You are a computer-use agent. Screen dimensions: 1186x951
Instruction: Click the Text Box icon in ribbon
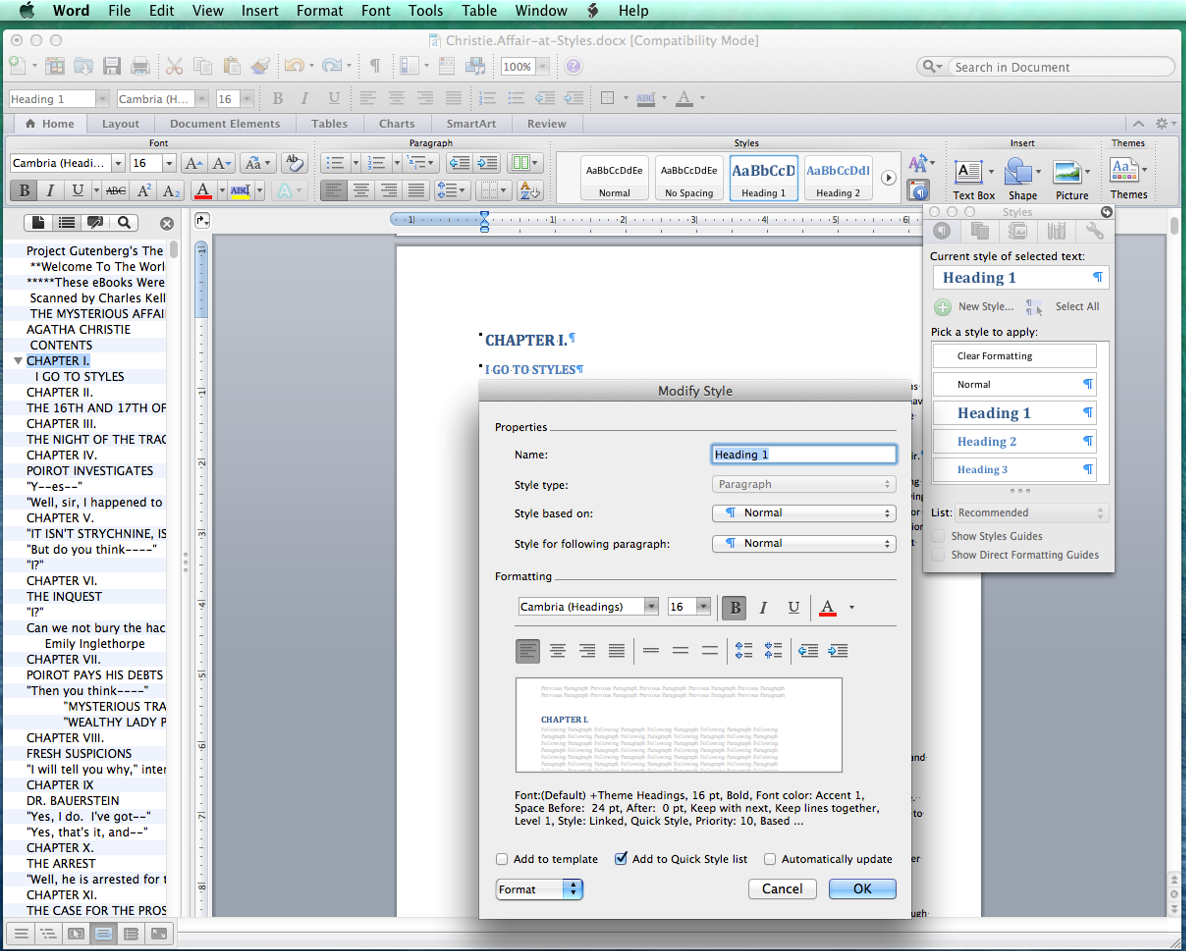point(968,172)
